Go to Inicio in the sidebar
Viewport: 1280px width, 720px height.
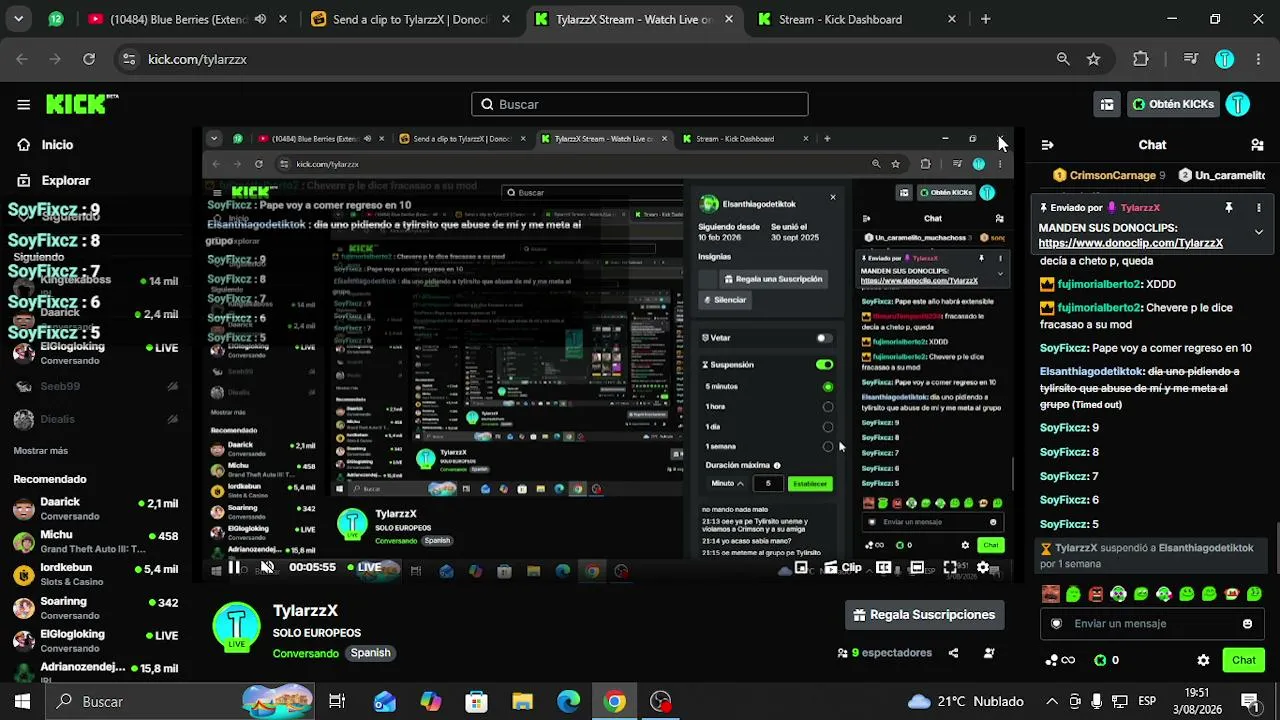tap(45, 145)
